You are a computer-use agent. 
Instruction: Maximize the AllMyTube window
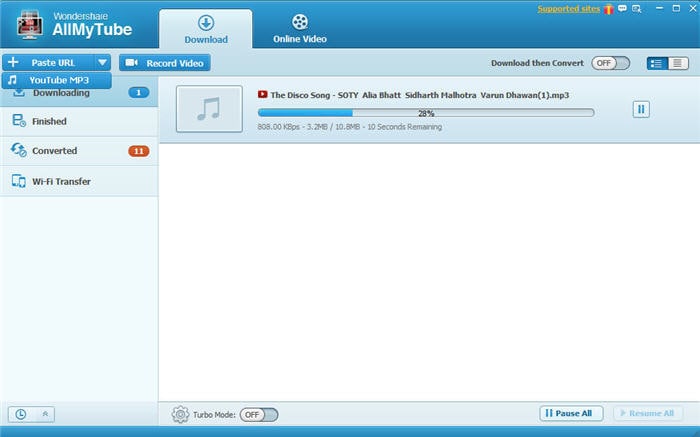tap(676, 8)
